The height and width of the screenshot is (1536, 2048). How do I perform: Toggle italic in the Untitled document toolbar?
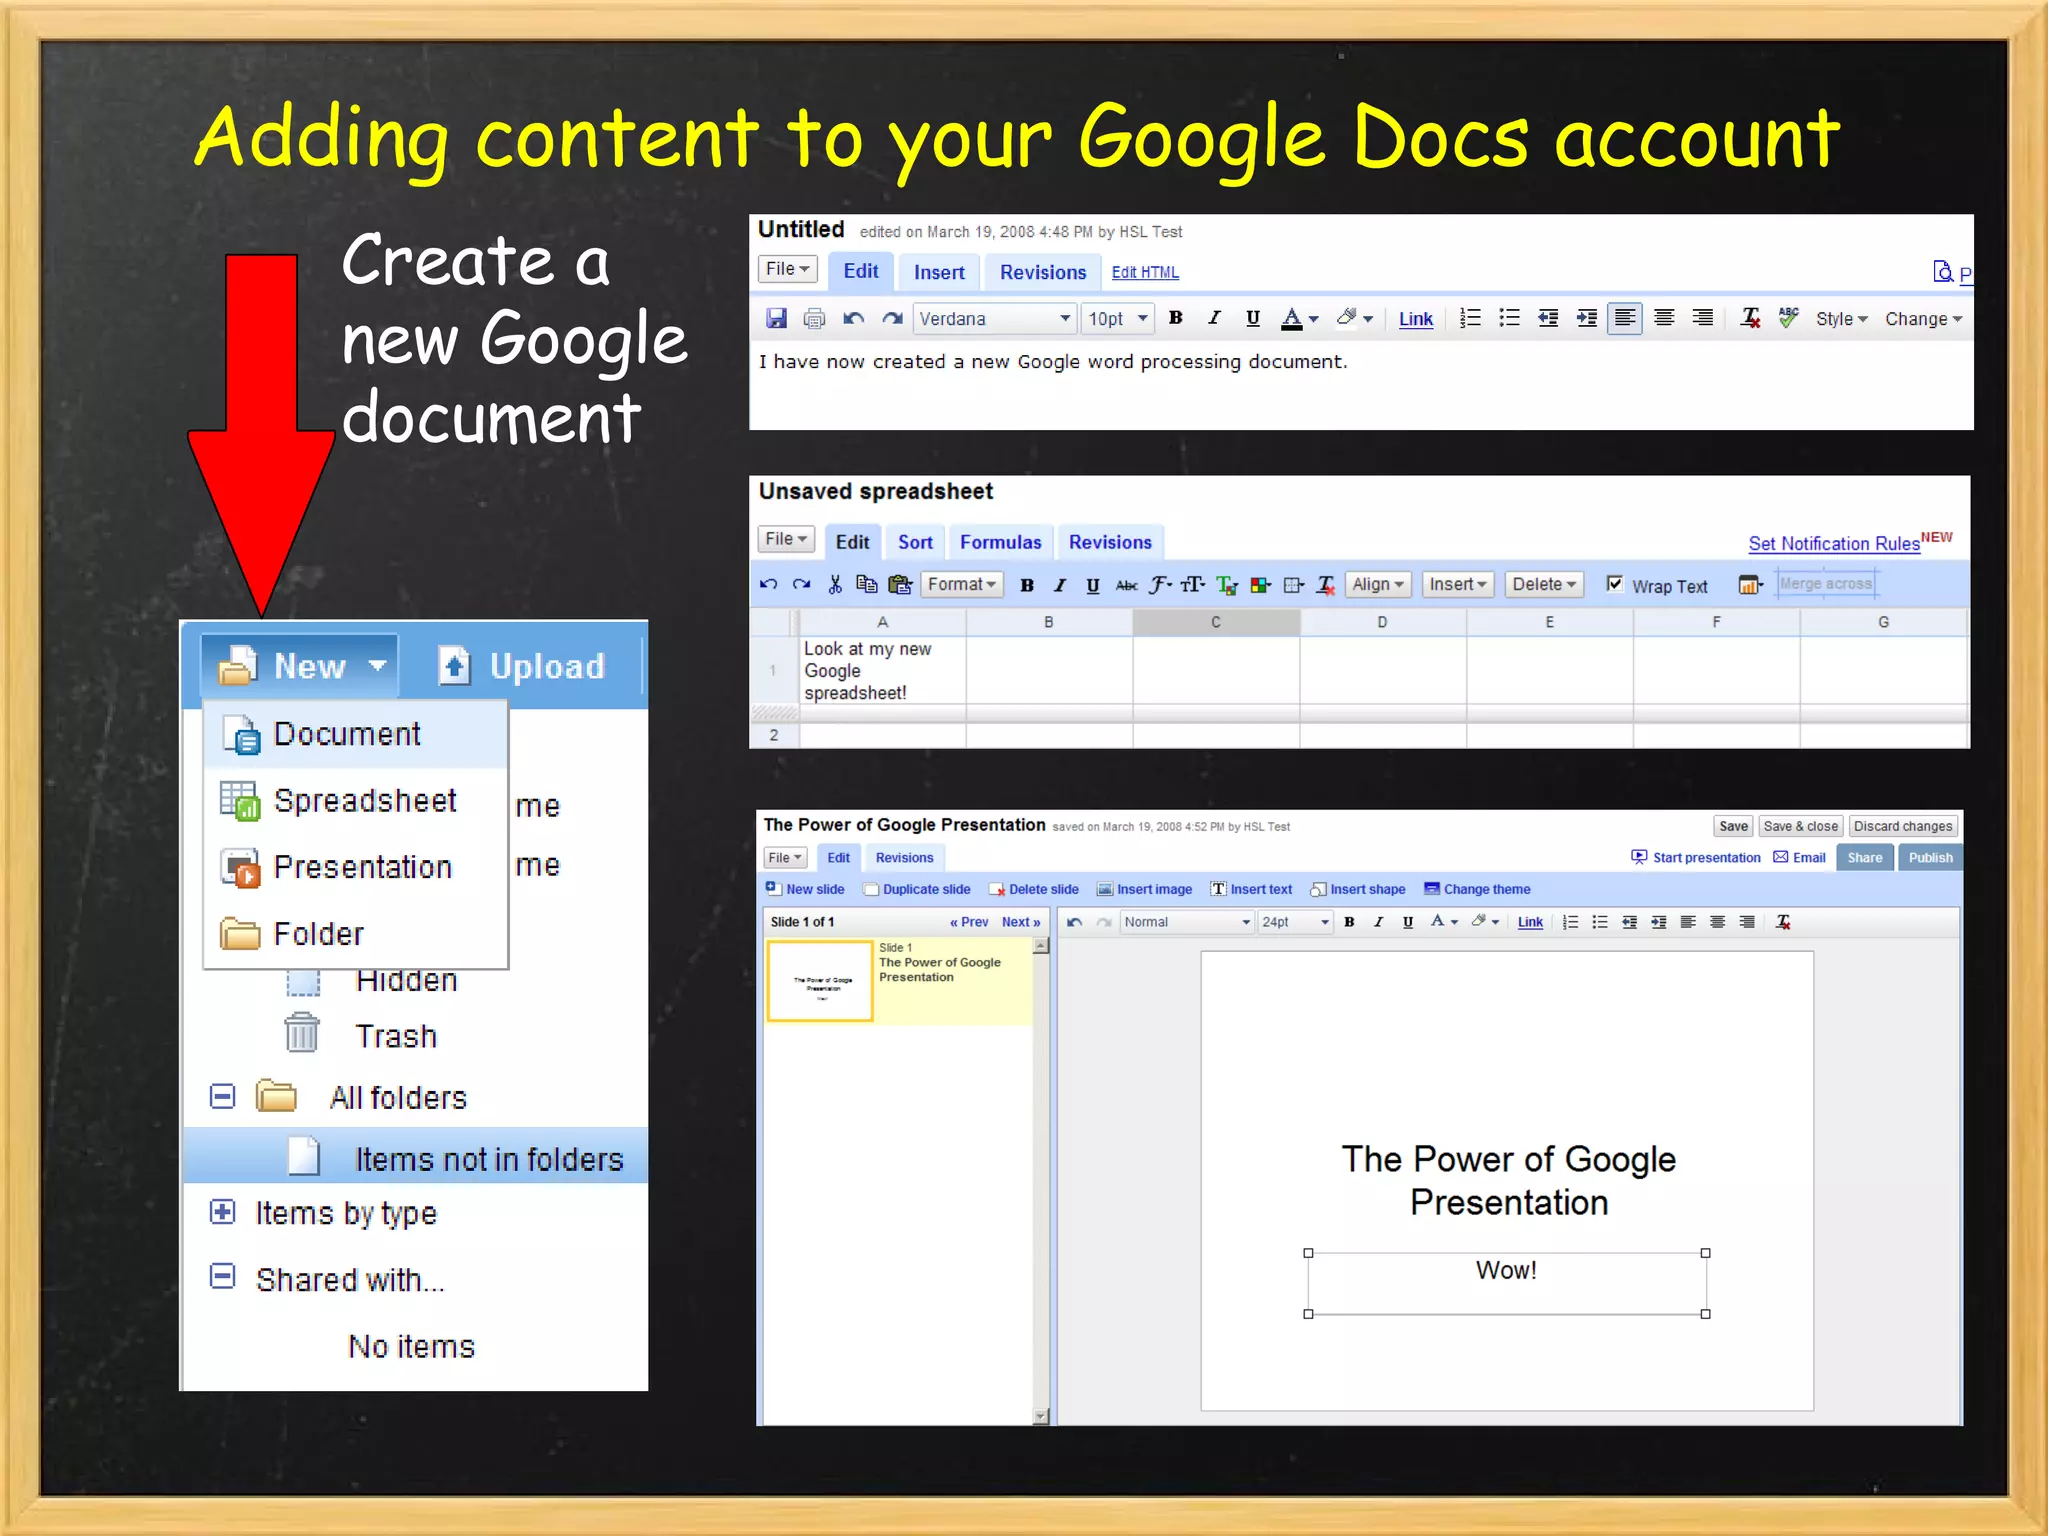[x=1214, y=318]
